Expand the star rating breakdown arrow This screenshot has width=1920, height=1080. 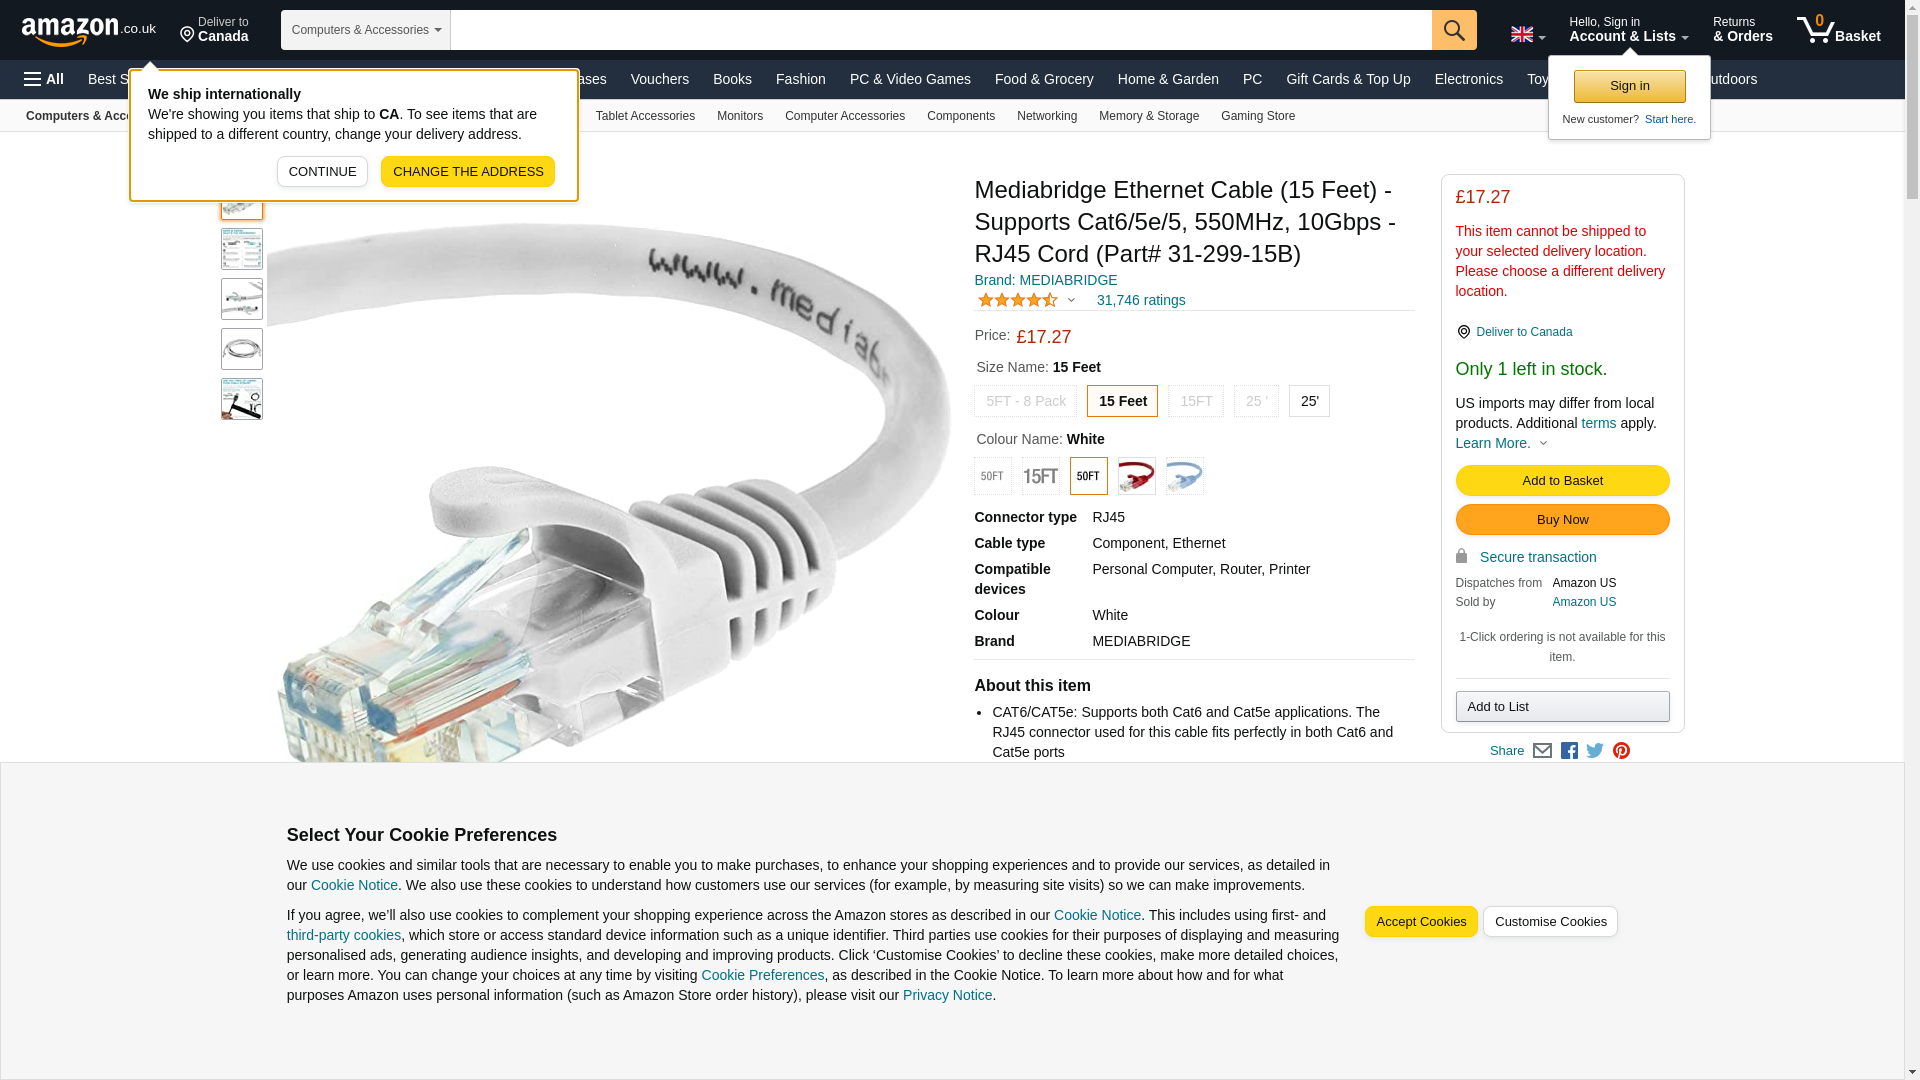tap(1071, 300)
